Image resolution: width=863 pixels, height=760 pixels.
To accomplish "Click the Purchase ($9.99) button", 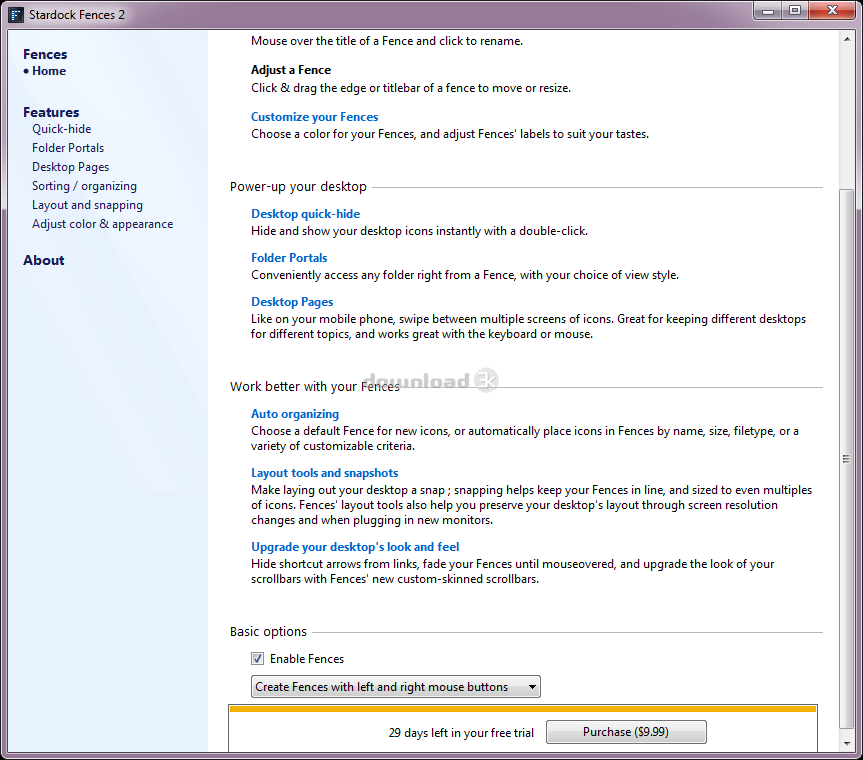I will [x=626, y=732].
